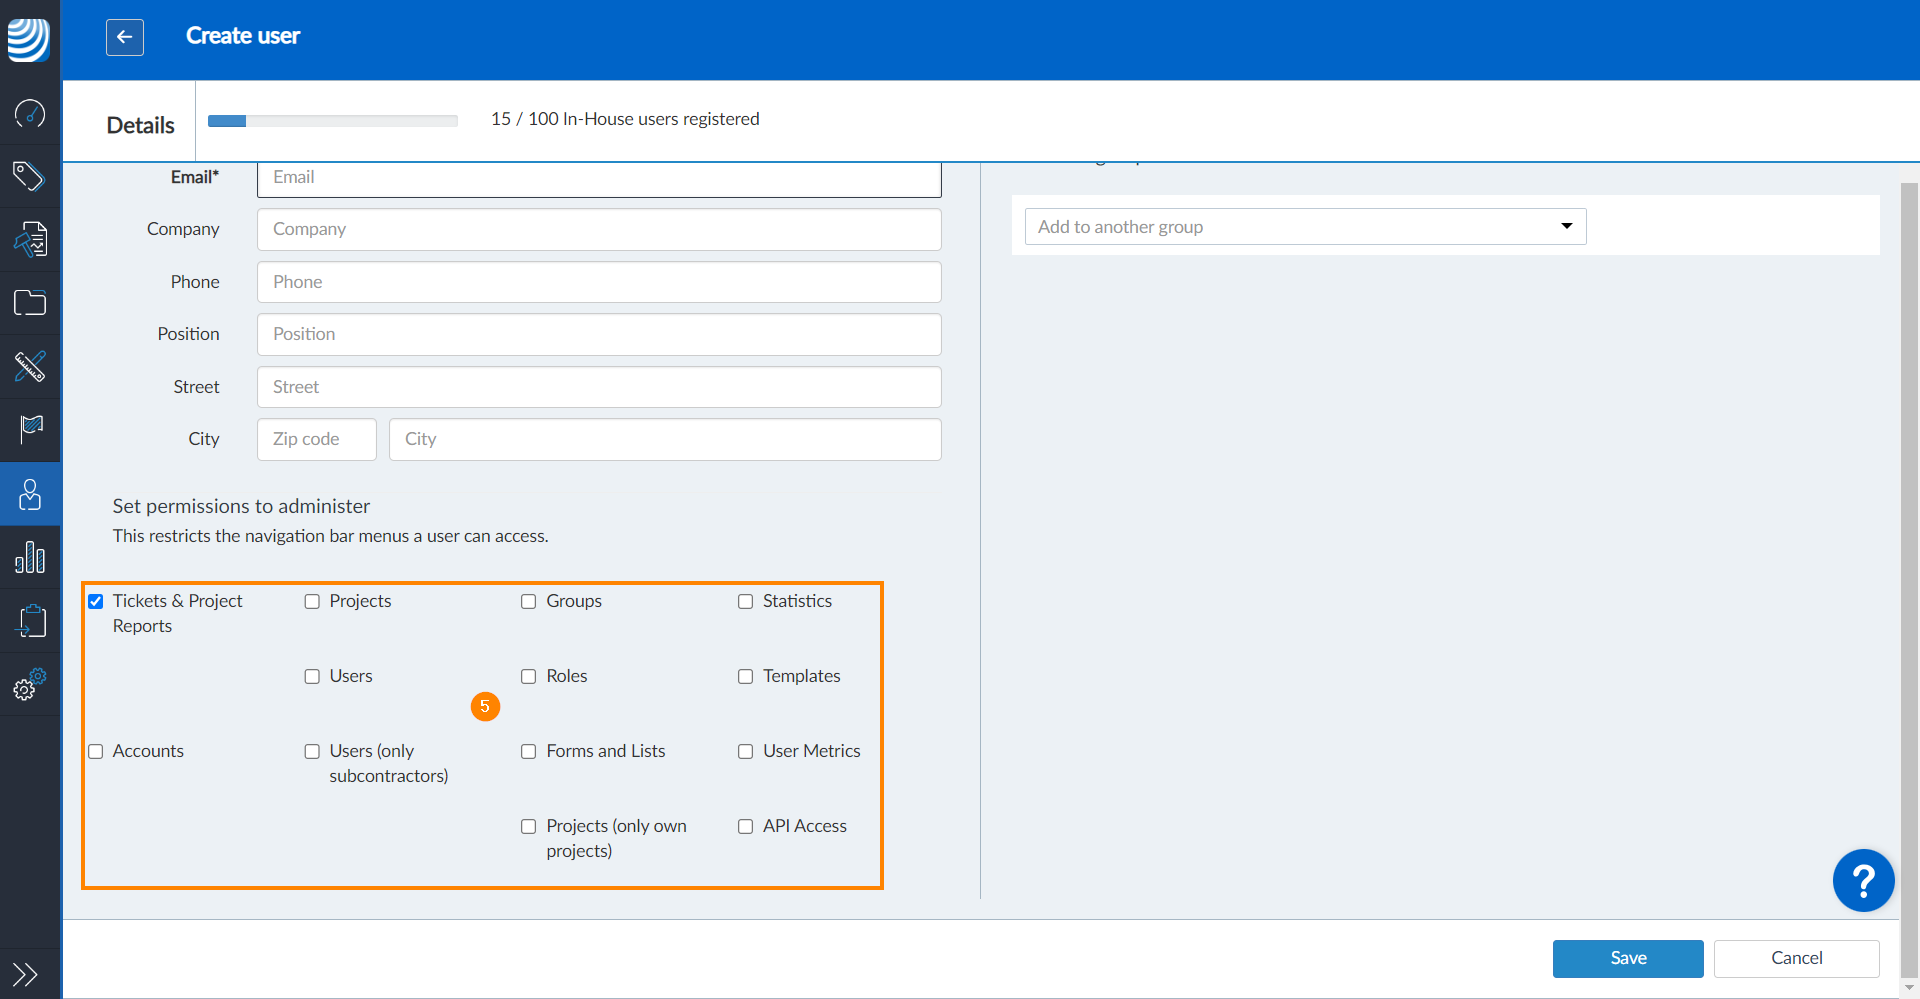Screen dimensions: 1920x999
Task: Open the tickets tag icon in sidebar
Action: pyautogui.click(x=30, y=176)
